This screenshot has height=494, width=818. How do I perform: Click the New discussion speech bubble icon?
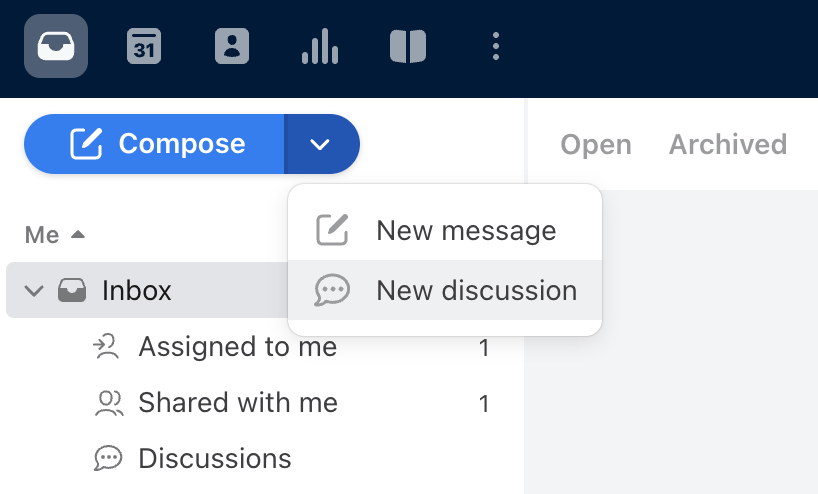pyautogui.click(x=332, y=291)
